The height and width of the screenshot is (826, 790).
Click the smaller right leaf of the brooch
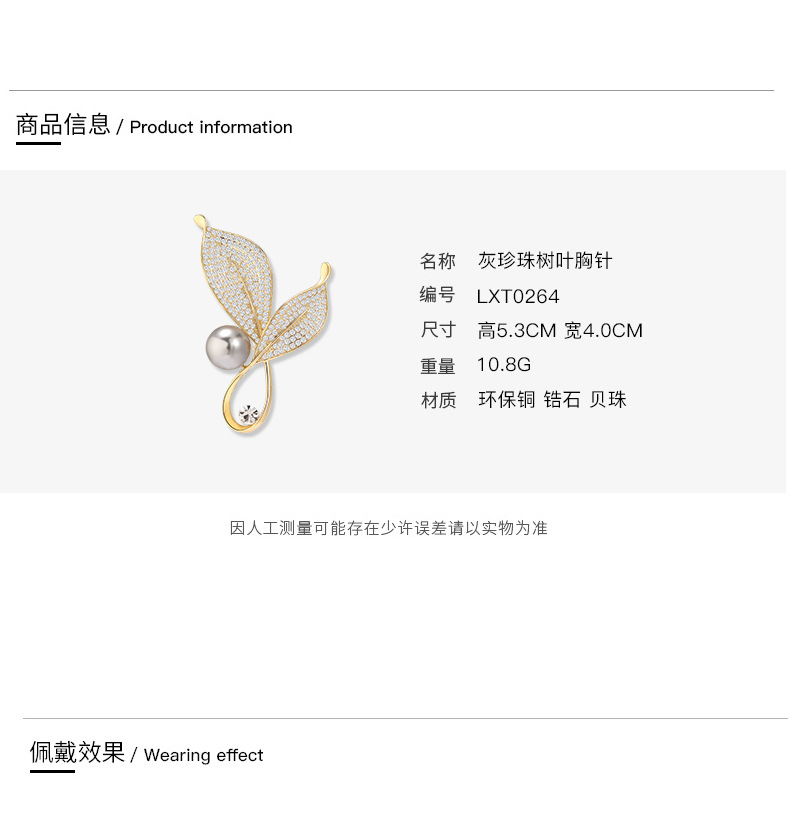(295, 315)
